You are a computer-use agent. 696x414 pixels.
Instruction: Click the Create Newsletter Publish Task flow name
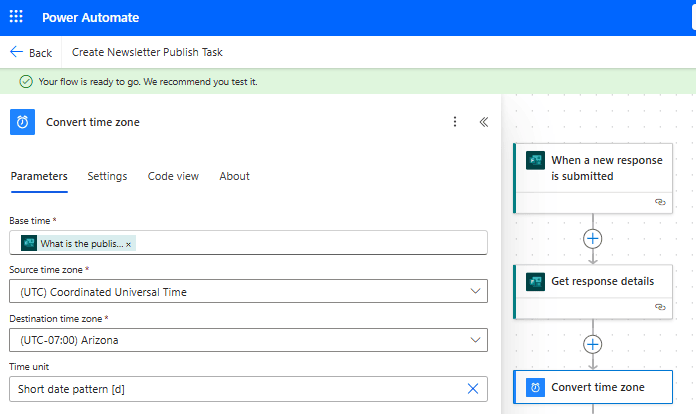click(x=147, y=52)
